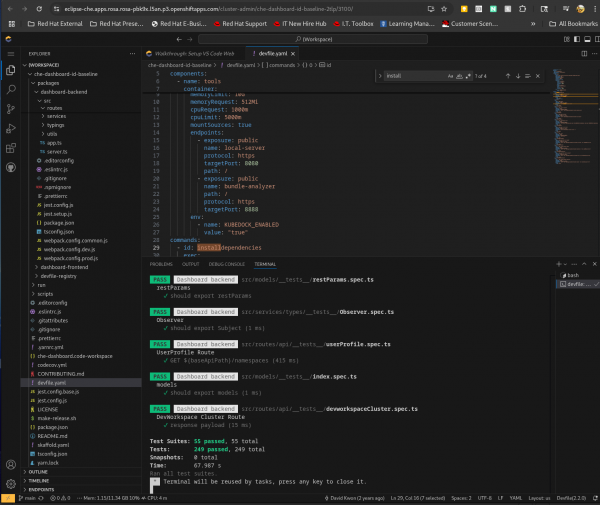
Task: Close the find widget
Action: [538, 76]
